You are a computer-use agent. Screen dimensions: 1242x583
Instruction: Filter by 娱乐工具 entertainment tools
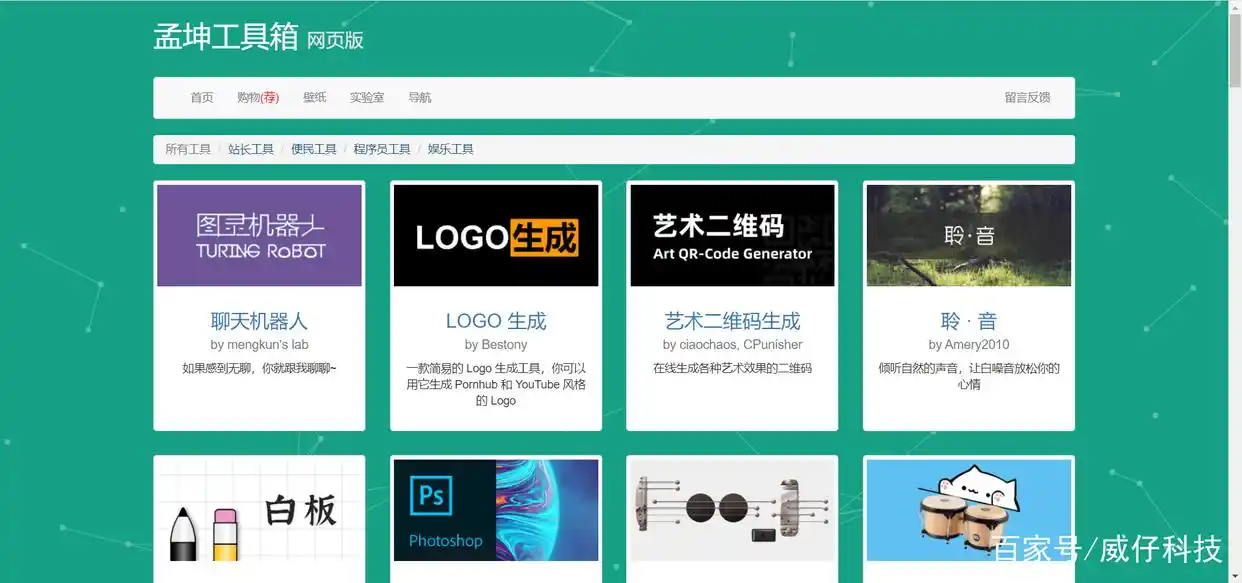450,148
